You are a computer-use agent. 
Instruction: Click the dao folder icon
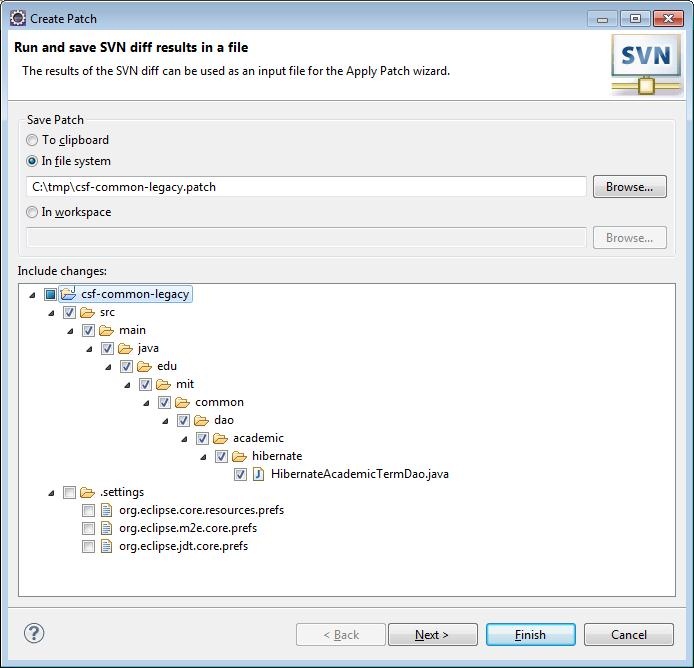pyautogui.click(x=201, y=420)
